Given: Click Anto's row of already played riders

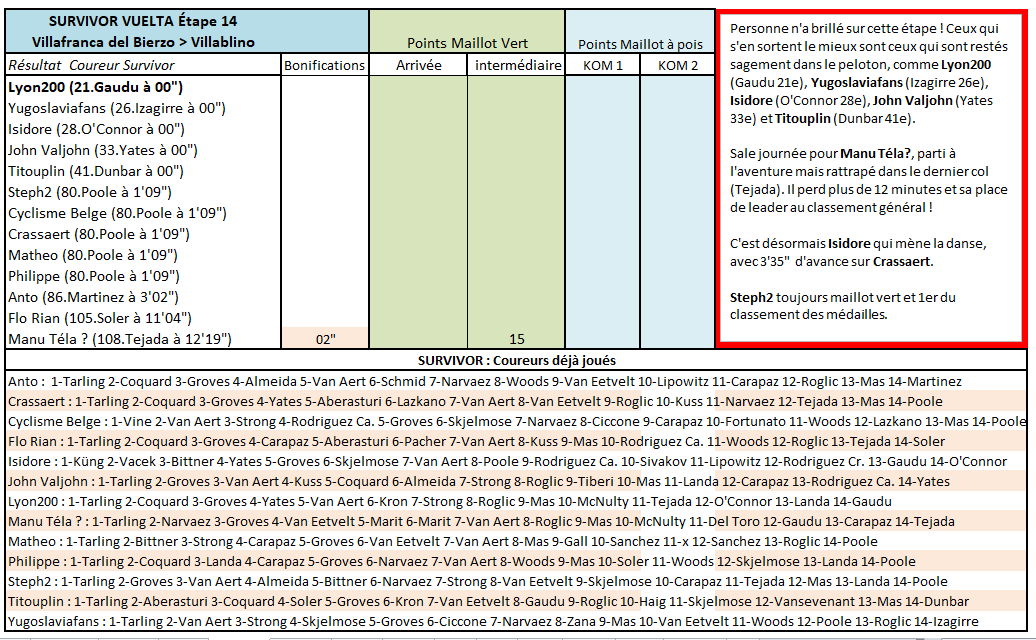Looking at the screenshot, I should tap(485, 381).
